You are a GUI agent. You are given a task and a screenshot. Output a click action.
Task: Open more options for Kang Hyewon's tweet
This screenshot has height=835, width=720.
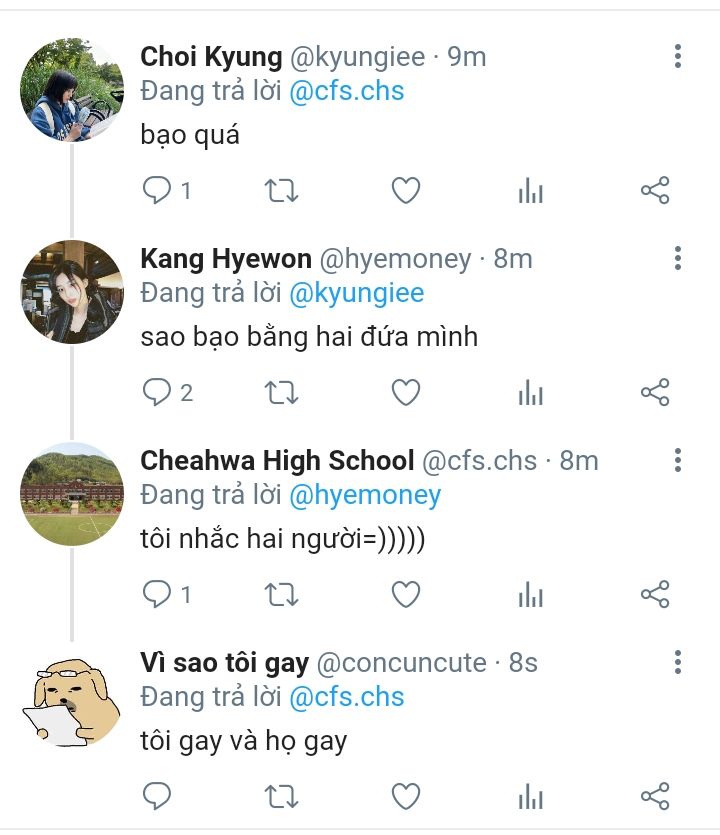(678, 258)
